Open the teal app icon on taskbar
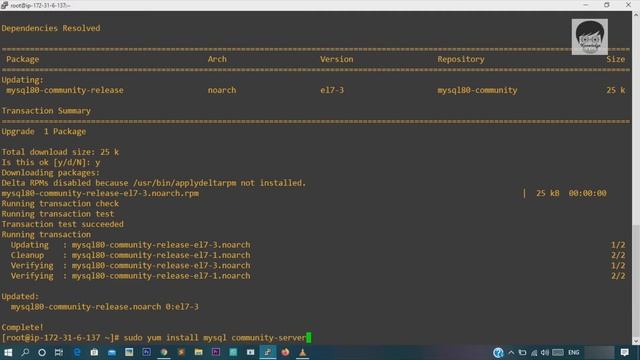640x360 pixels. click(x=233, y=352)
